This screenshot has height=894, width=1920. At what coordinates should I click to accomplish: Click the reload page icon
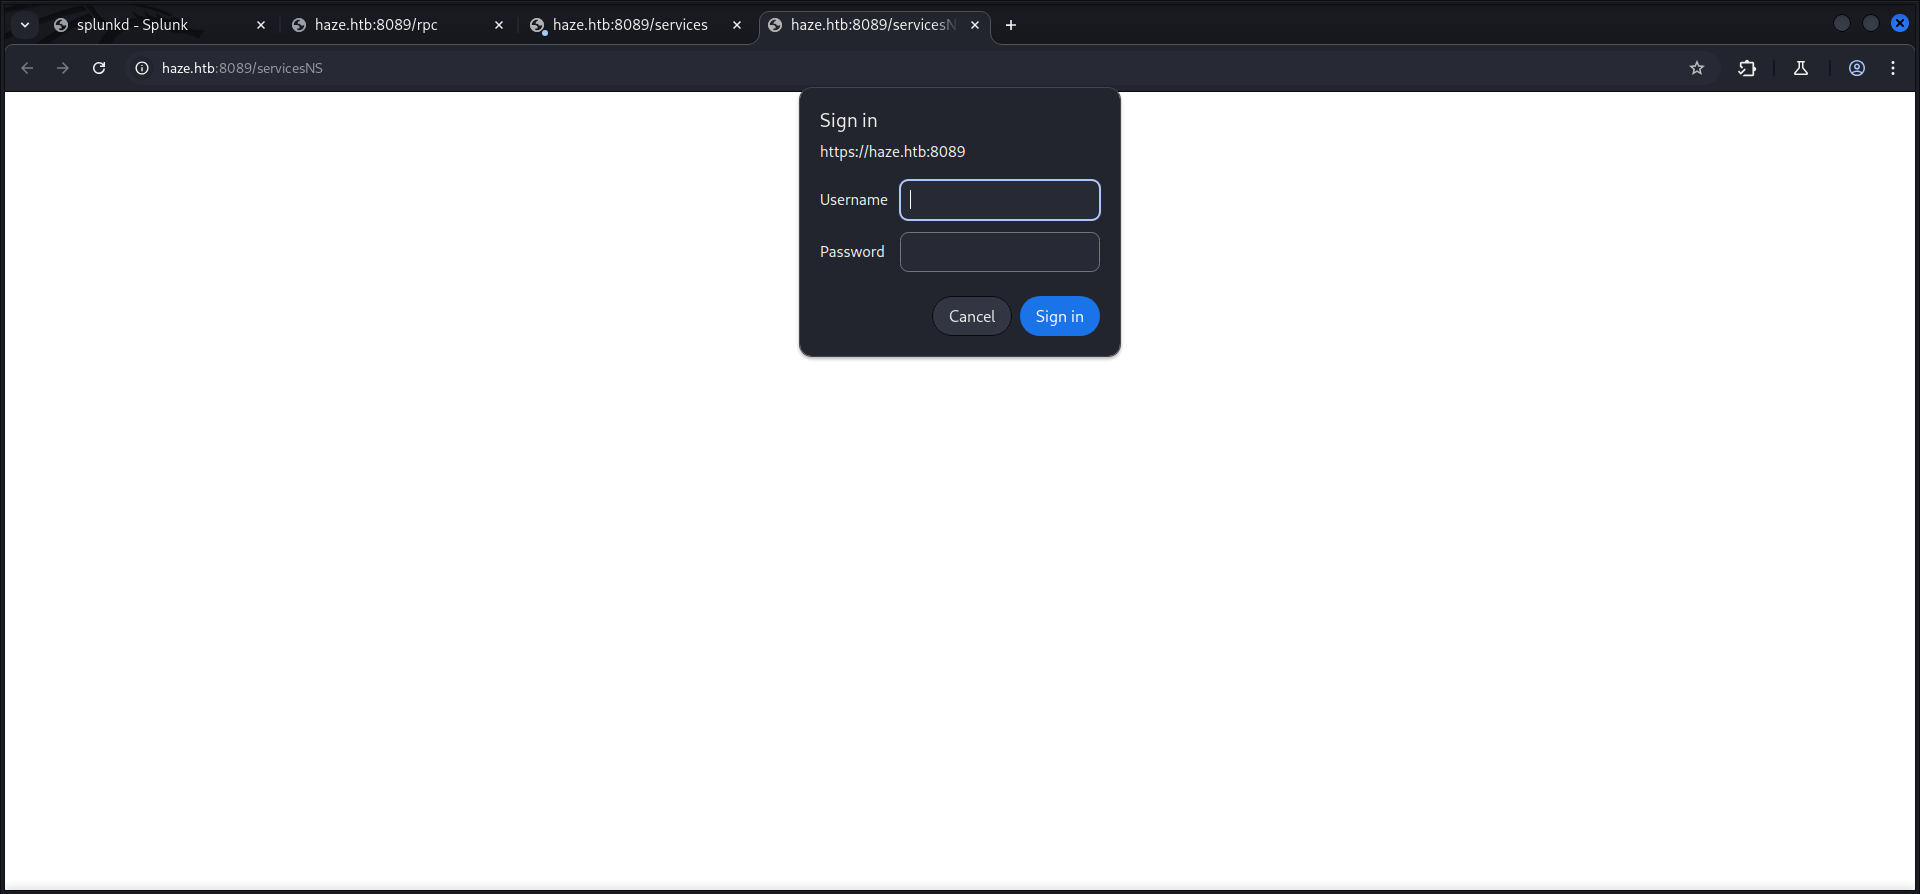99,68
